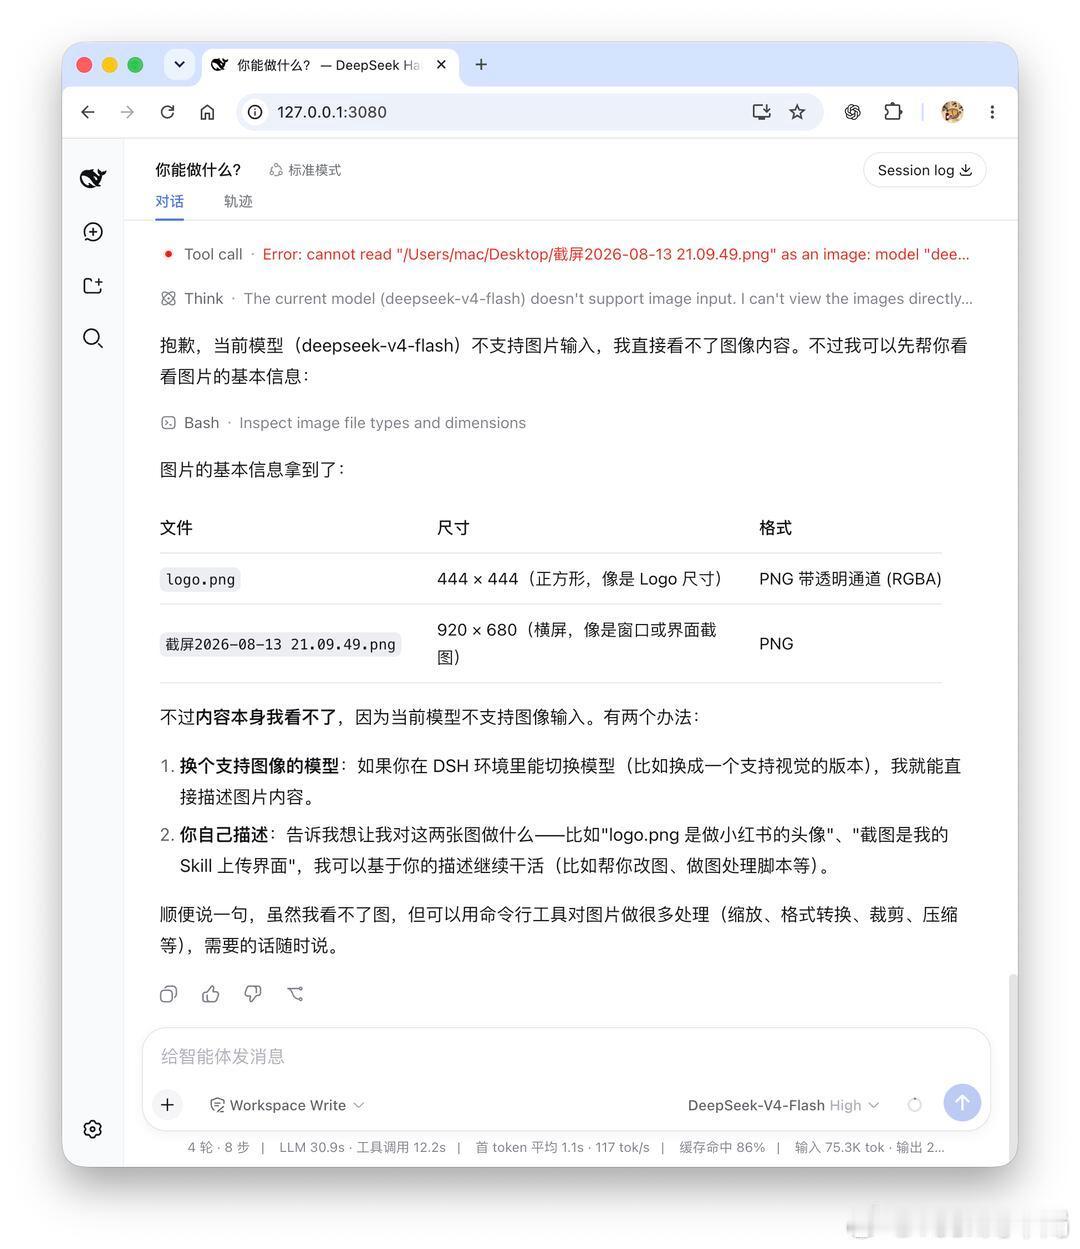
Task: Open a new browser tab
Action: coord(481,65)
